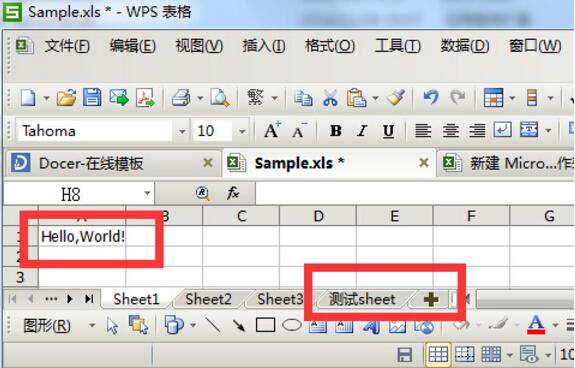Viewport: 575px width, 368px height.
Task: Open the font color dropdown arrow
Action: pos(555,325)
